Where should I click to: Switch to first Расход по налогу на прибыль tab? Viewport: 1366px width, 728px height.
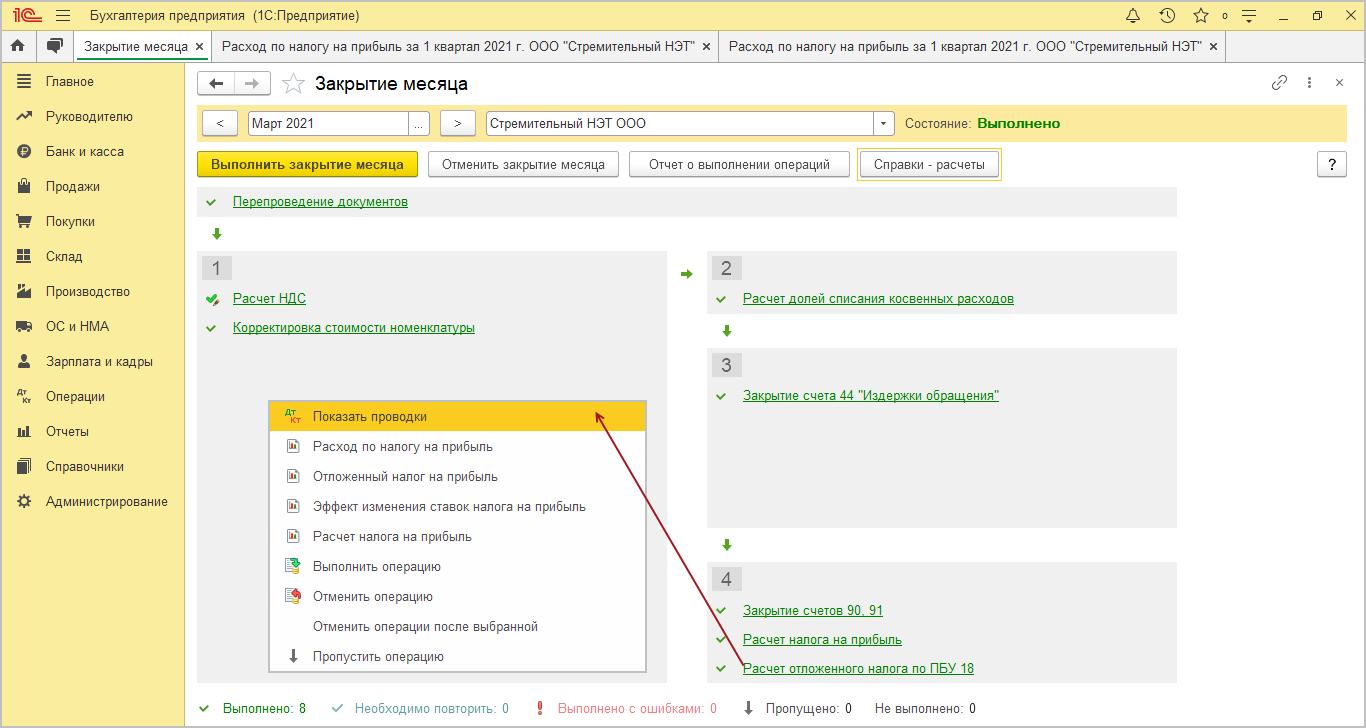pyautogui.click(x=458, y=47)
